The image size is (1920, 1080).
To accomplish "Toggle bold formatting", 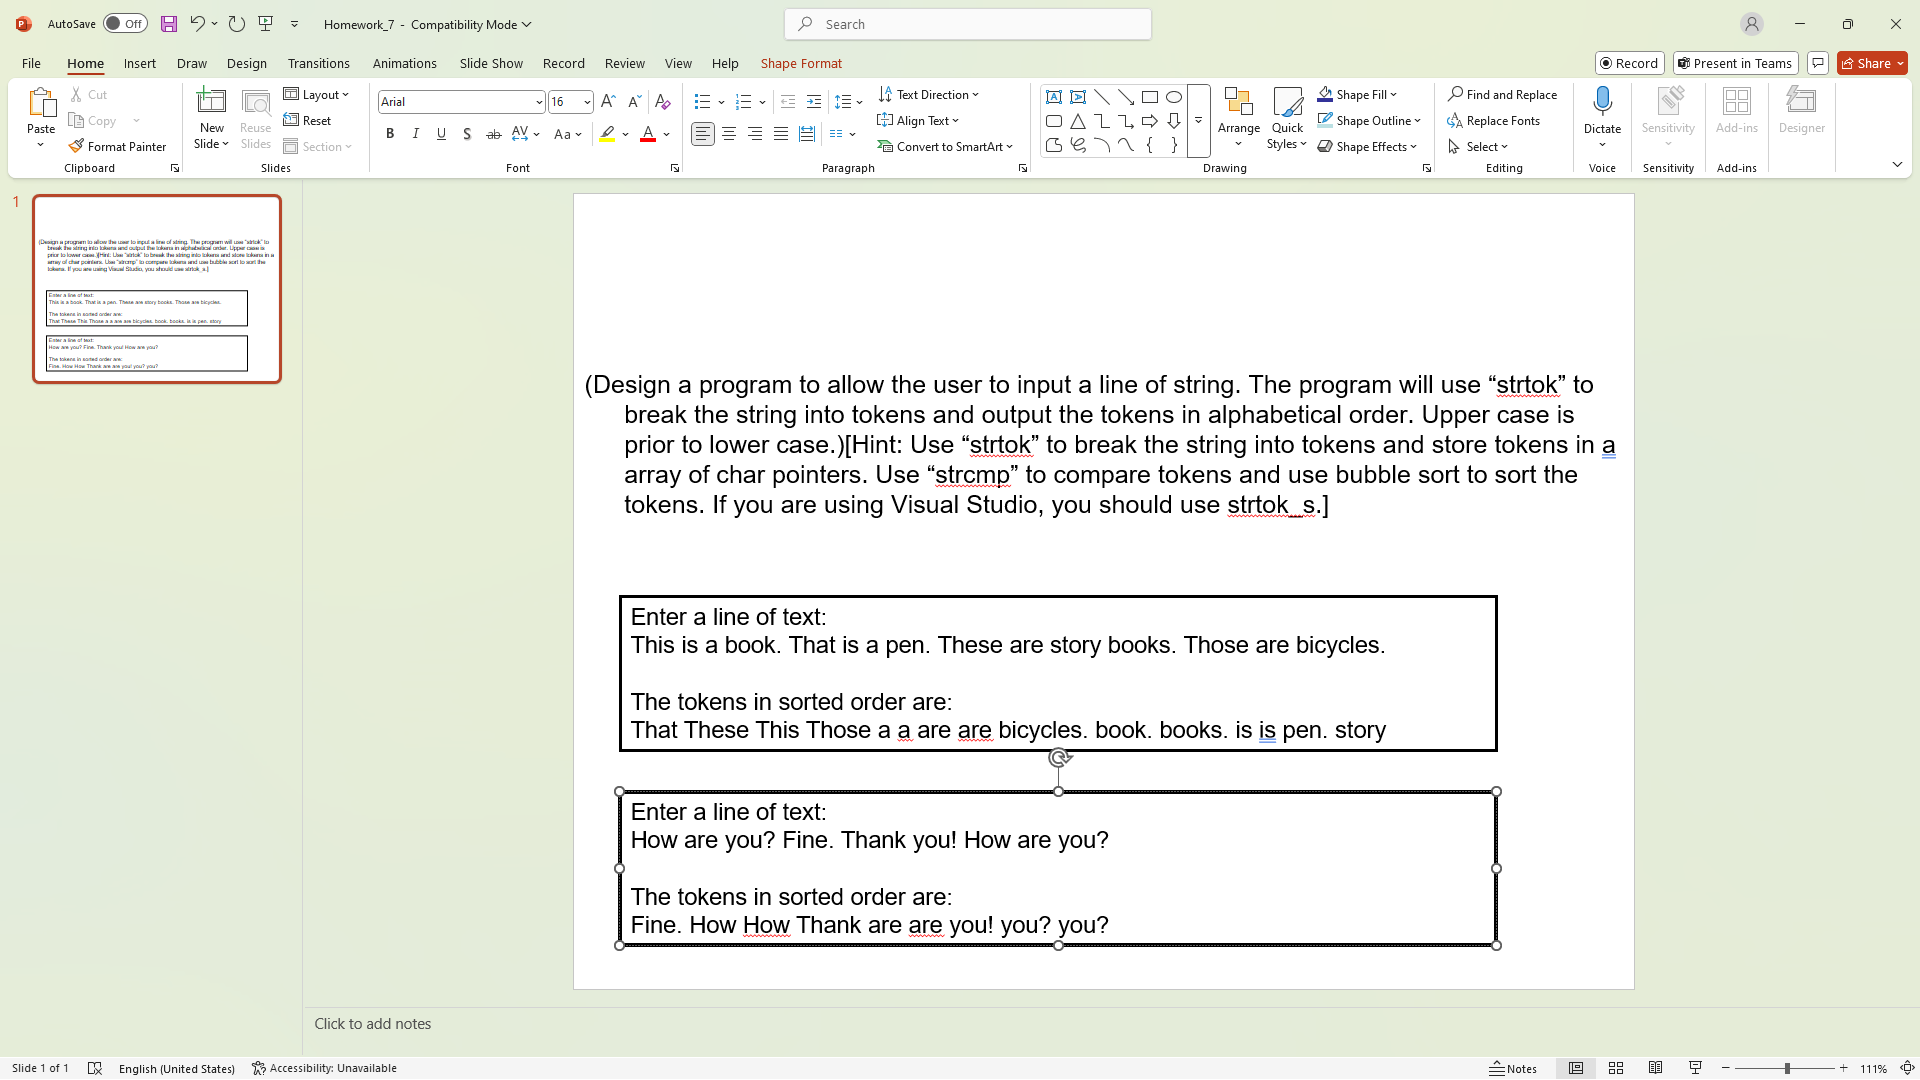I will (390, 133).
